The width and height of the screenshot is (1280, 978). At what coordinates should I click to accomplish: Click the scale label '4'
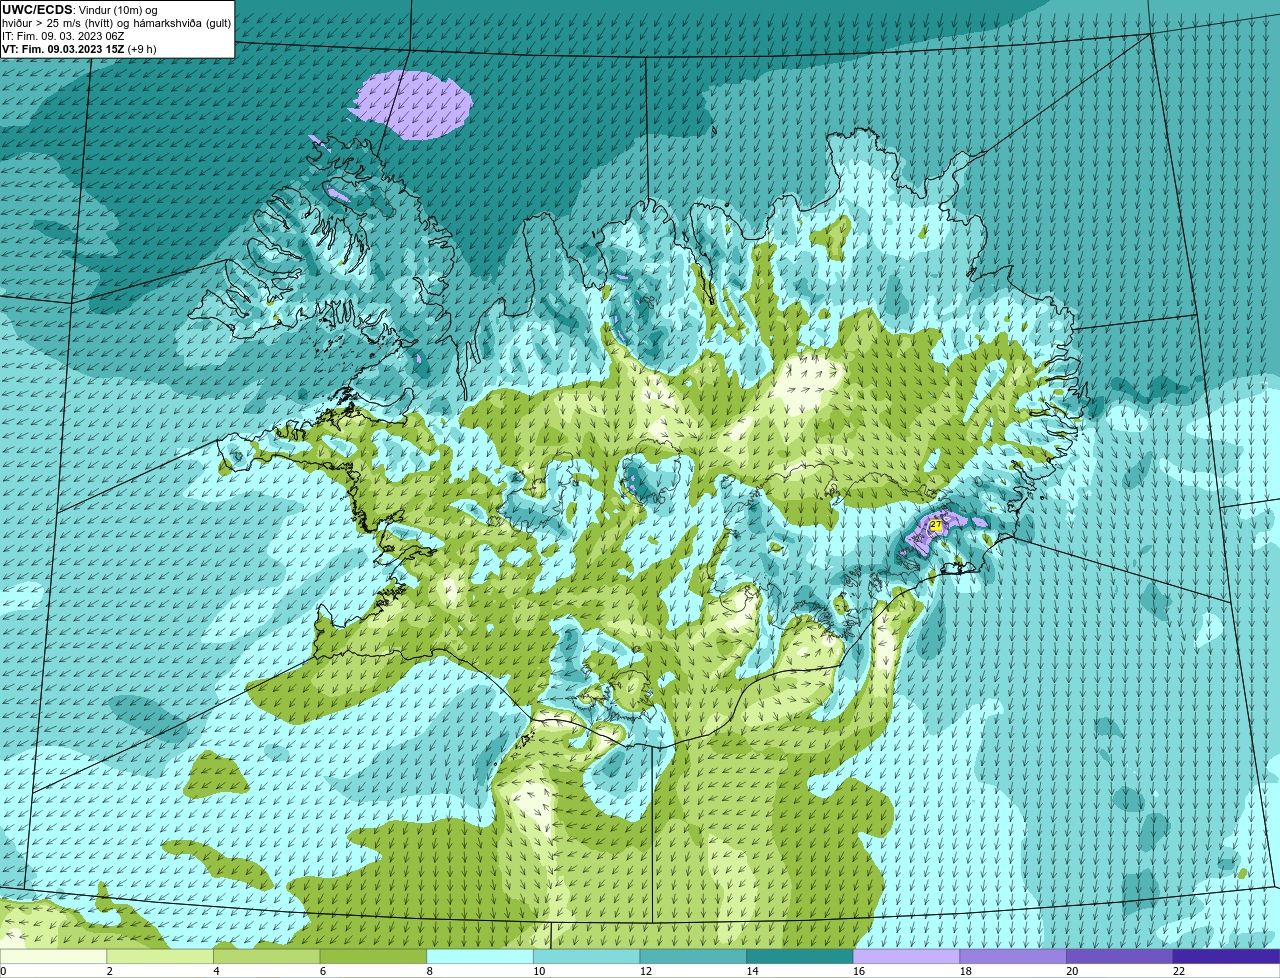tap(217, 971)
